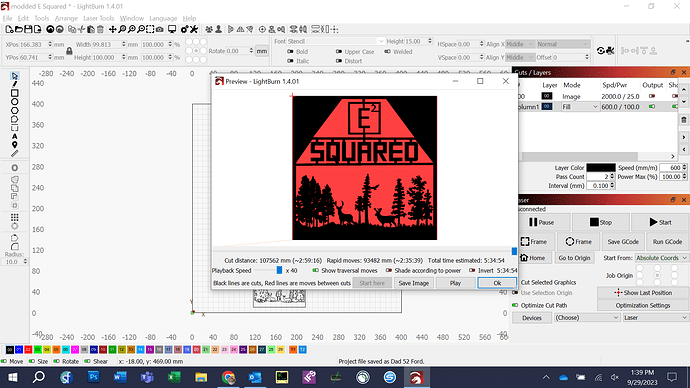Click the Optimization Settings button
690x388 pixels.
[642, 305]
